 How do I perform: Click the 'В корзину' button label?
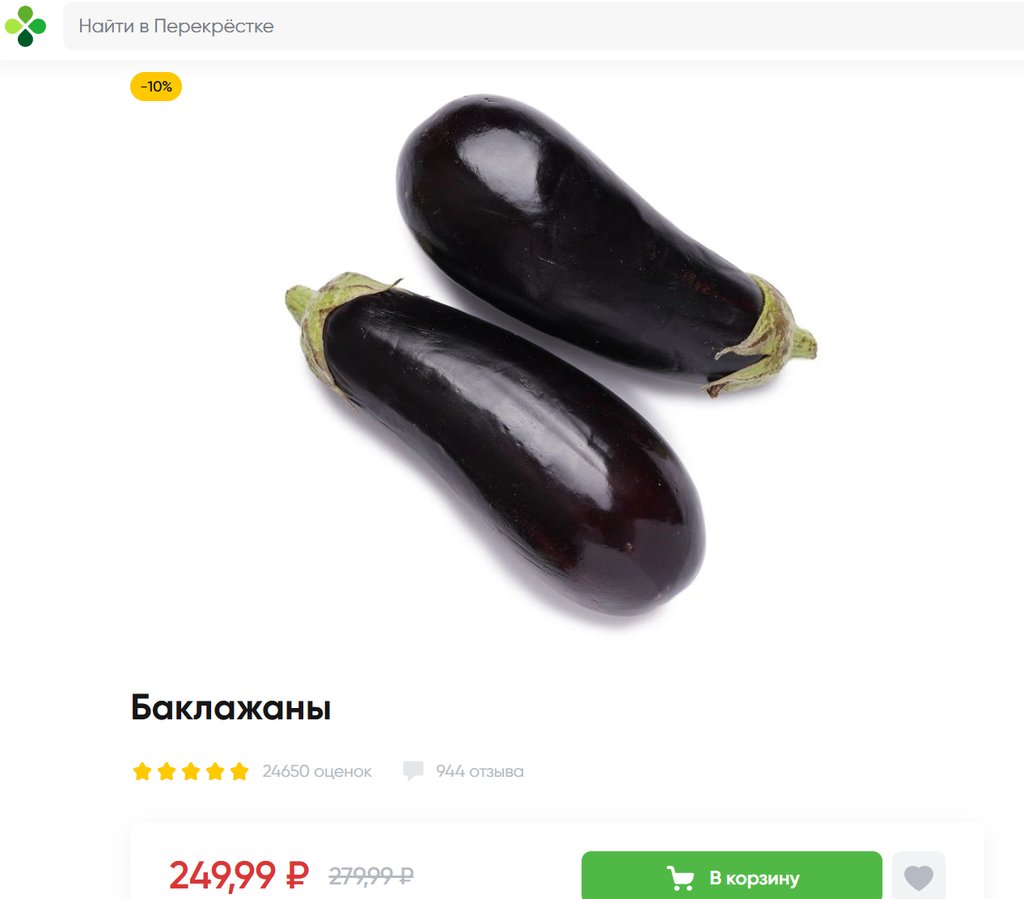pyautogui.click(x=754, y=878)
